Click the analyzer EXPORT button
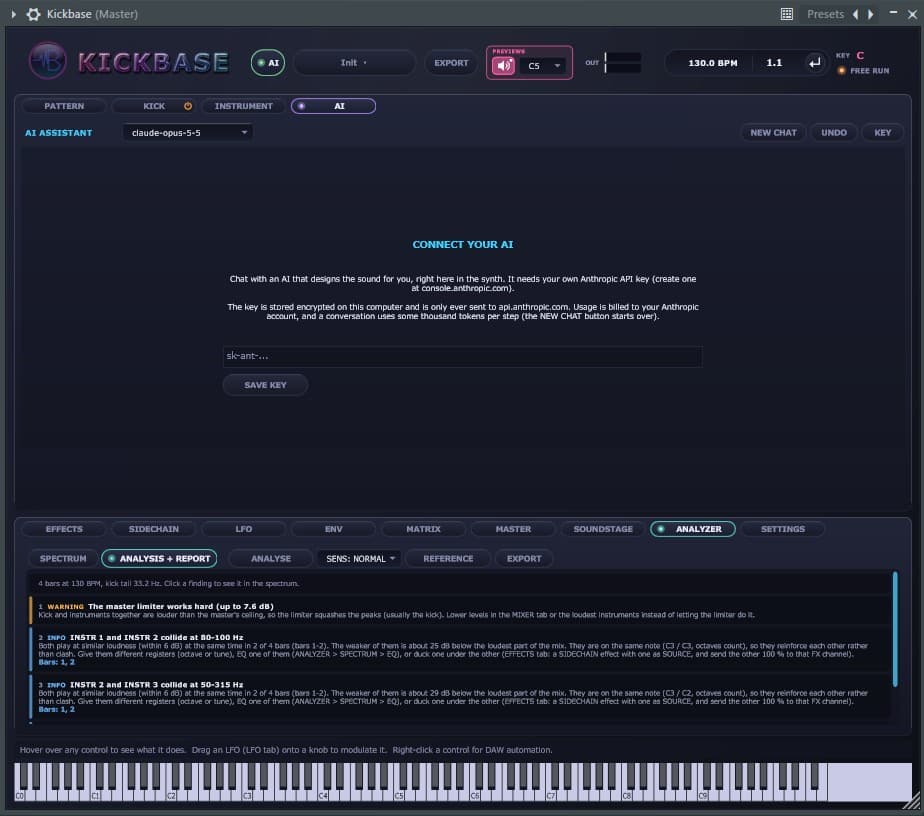The width and height of the screenshot is (924, 816). click(524, 559)
